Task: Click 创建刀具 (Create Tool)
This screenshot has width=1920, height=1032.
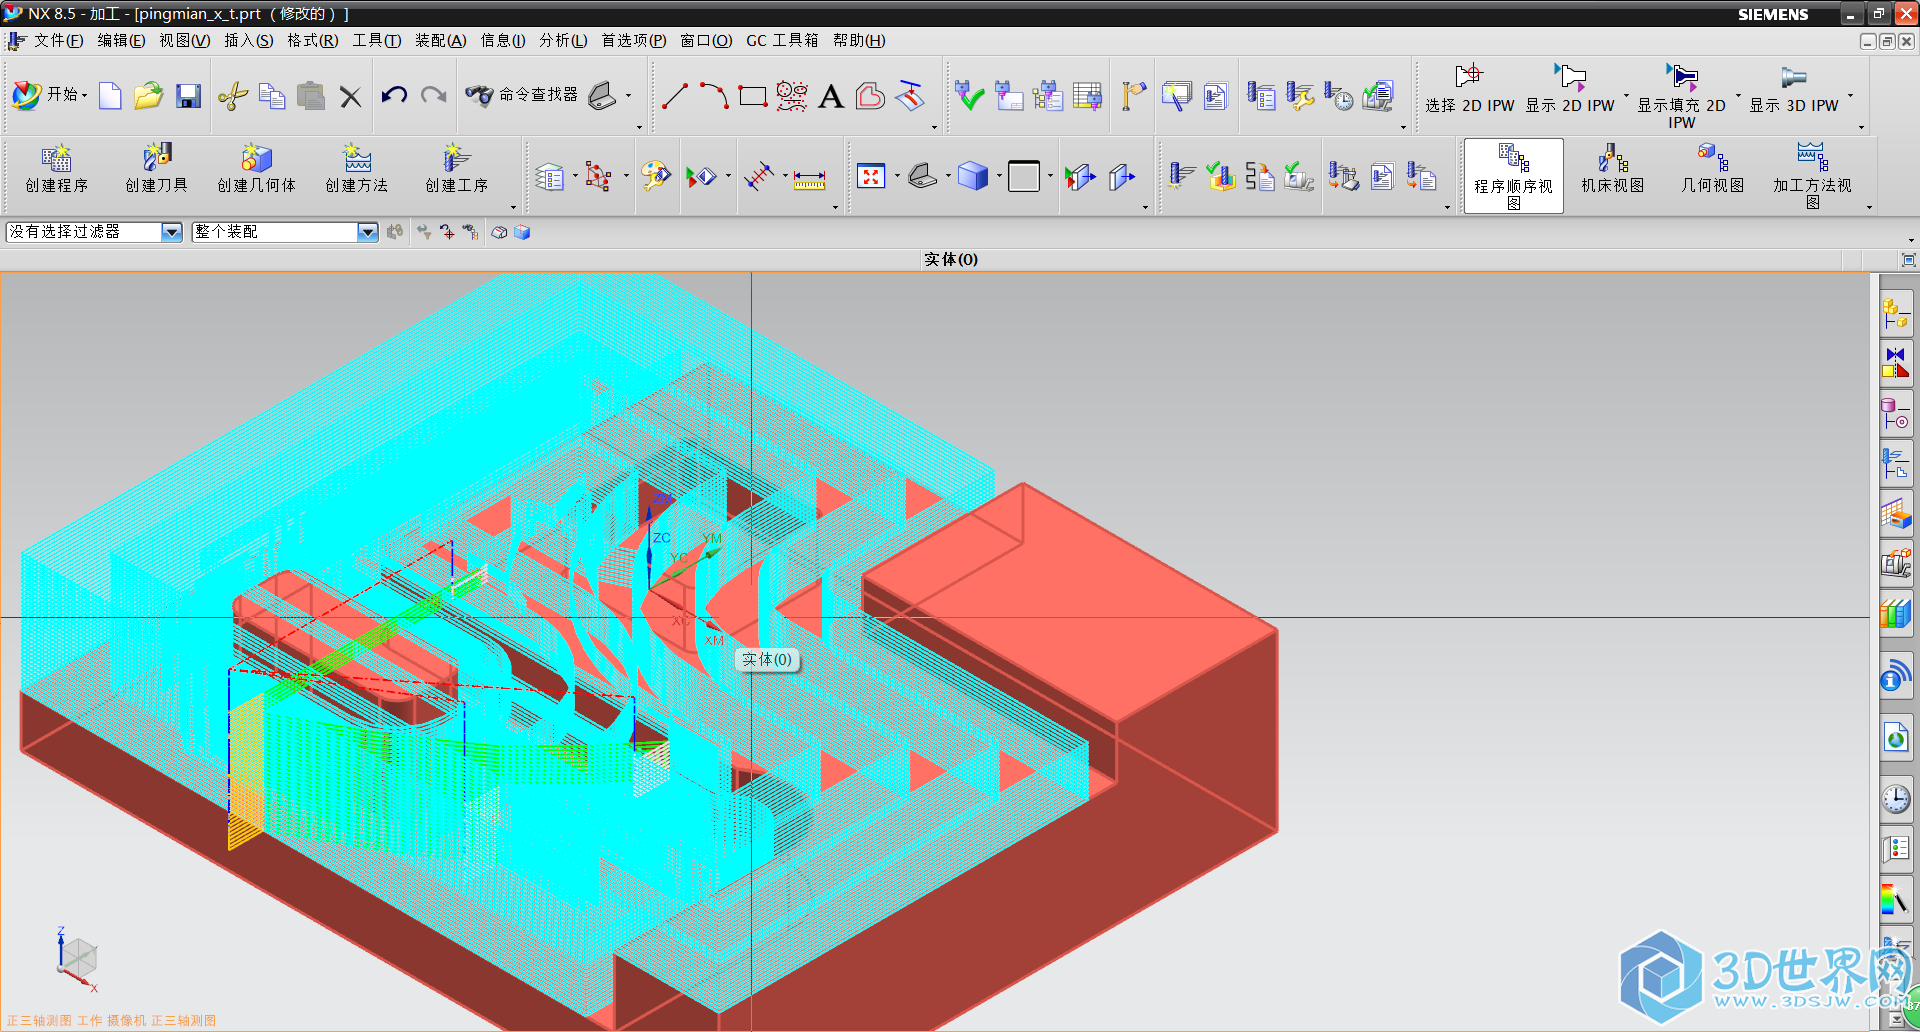Action: click(157, 168)
